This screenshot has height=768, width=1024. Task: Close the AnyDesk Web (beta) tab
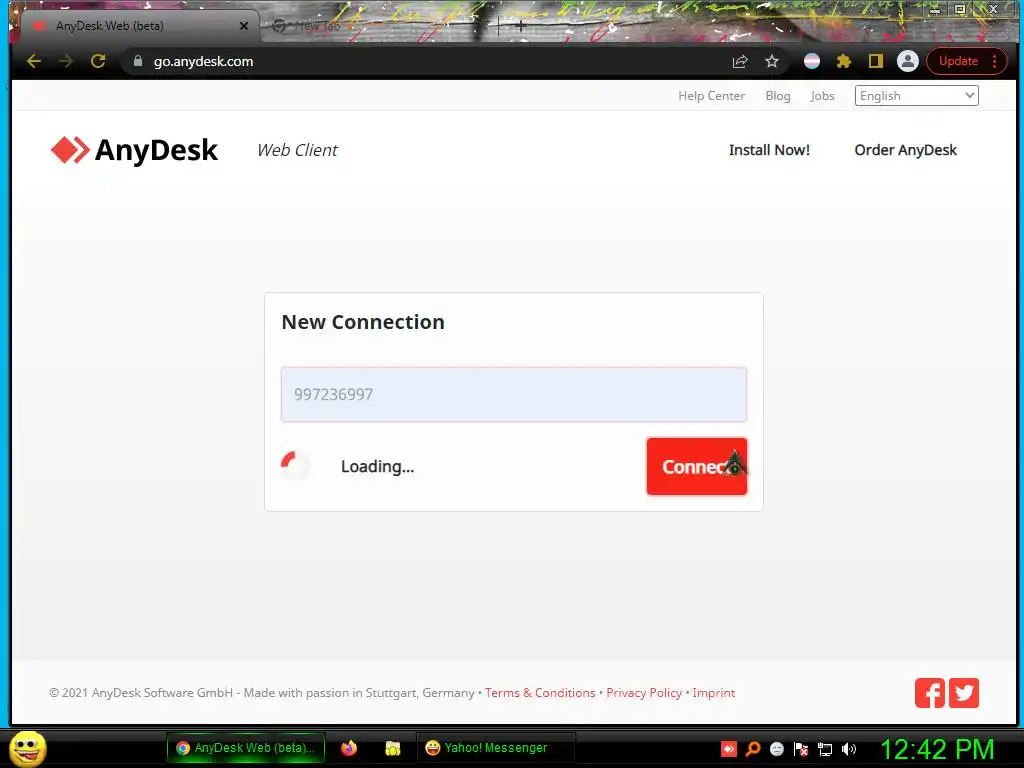coord(244,26)
